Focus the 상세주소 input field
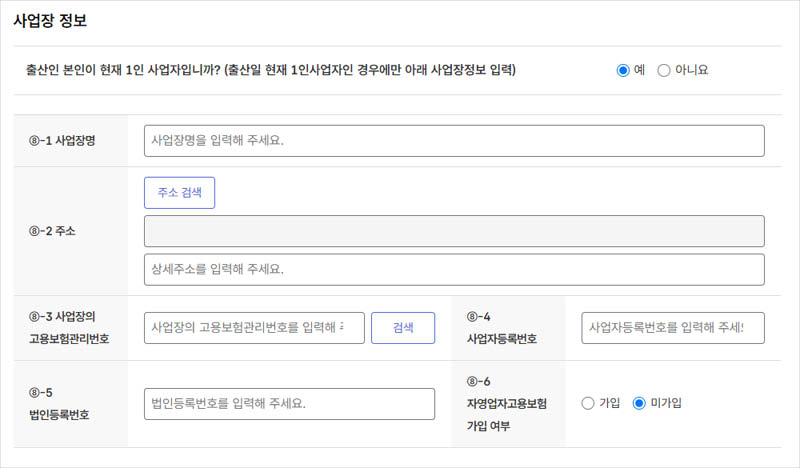The width and height of the screenshot is (800, 468). point(454,269)
